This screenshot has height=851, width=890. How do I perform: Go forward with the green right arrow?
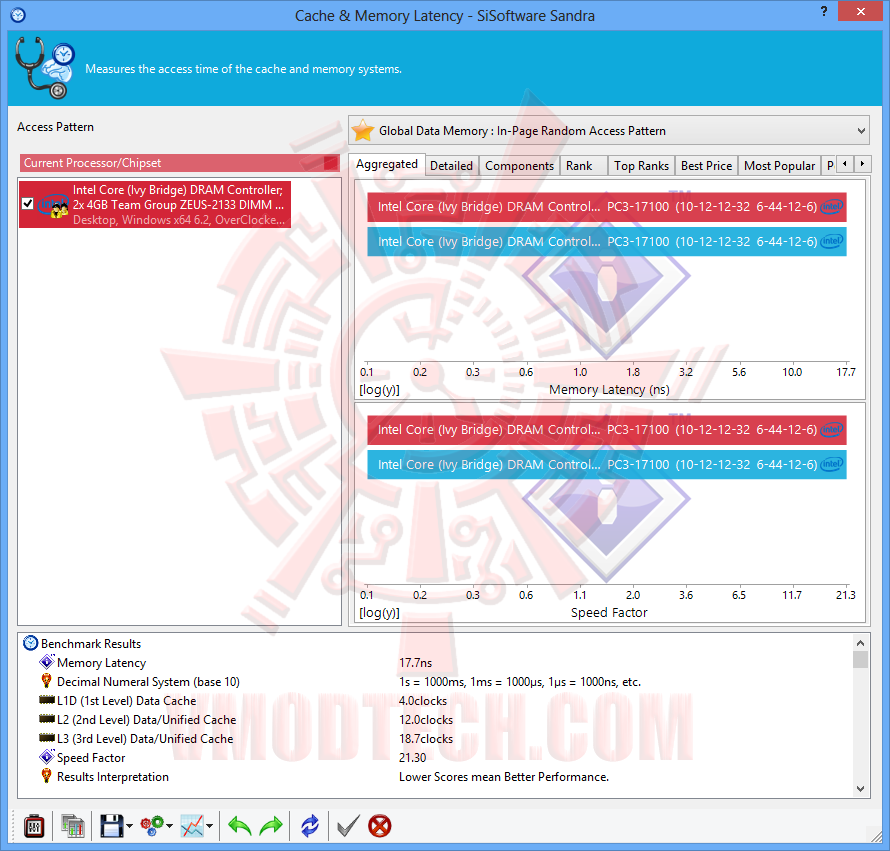pyautogui.click(x=271, y=826)
